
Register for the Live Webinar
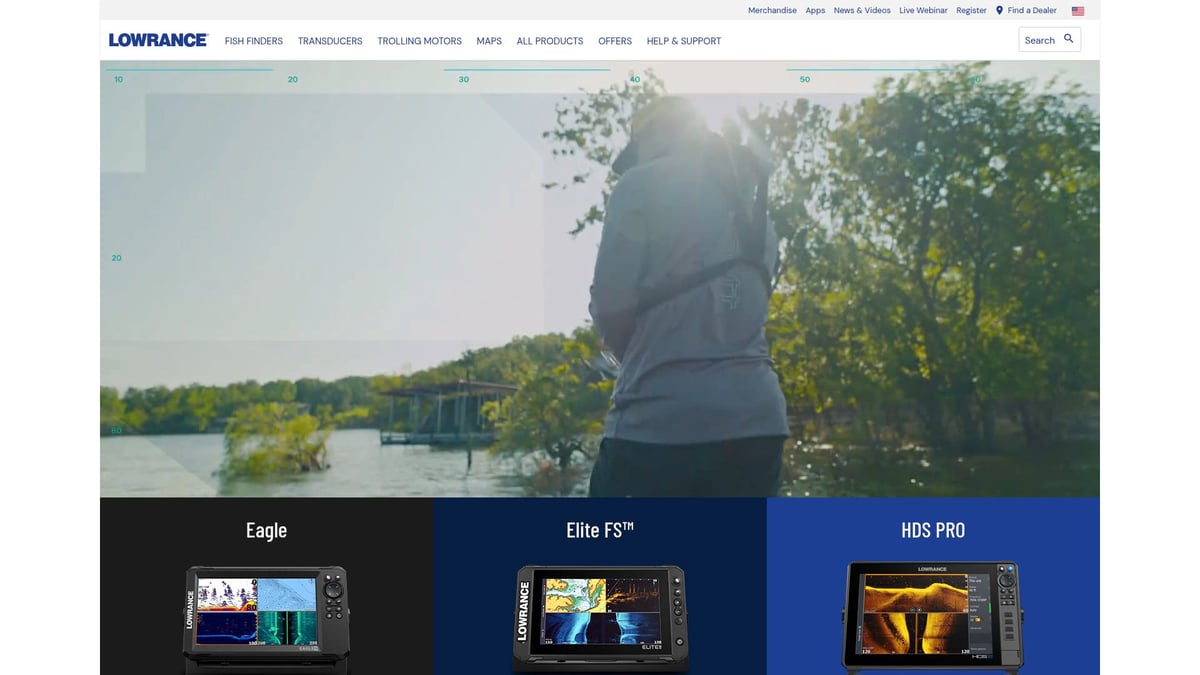923,10
